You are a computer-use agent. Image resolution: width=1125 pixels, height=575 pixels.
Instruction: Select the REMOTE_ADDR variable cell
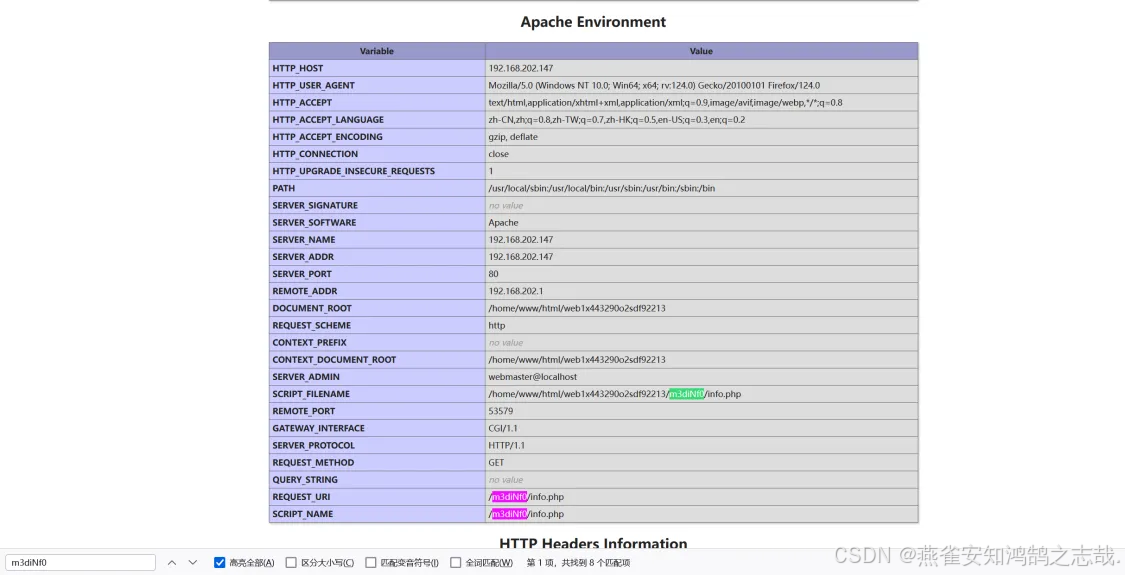point(377,291)
